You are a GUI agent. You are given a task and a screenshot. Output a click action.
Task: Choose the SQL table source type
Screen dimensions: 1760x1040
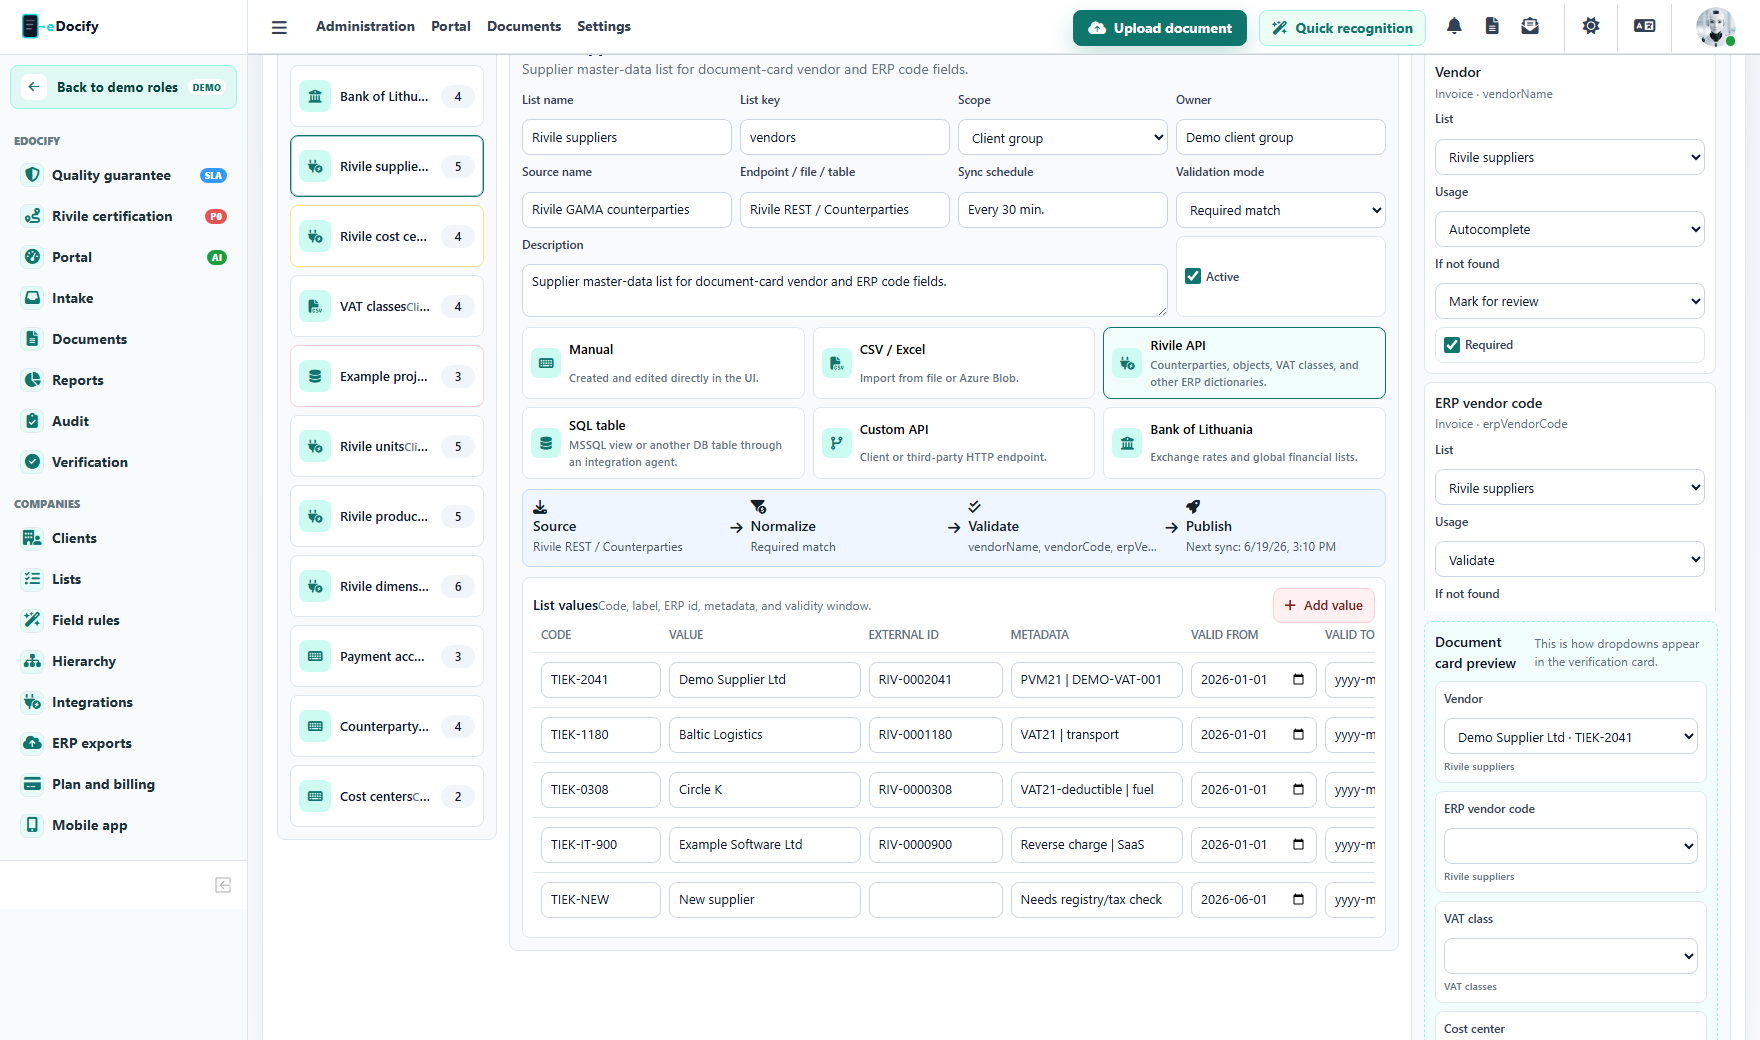(x=663, y=443)
